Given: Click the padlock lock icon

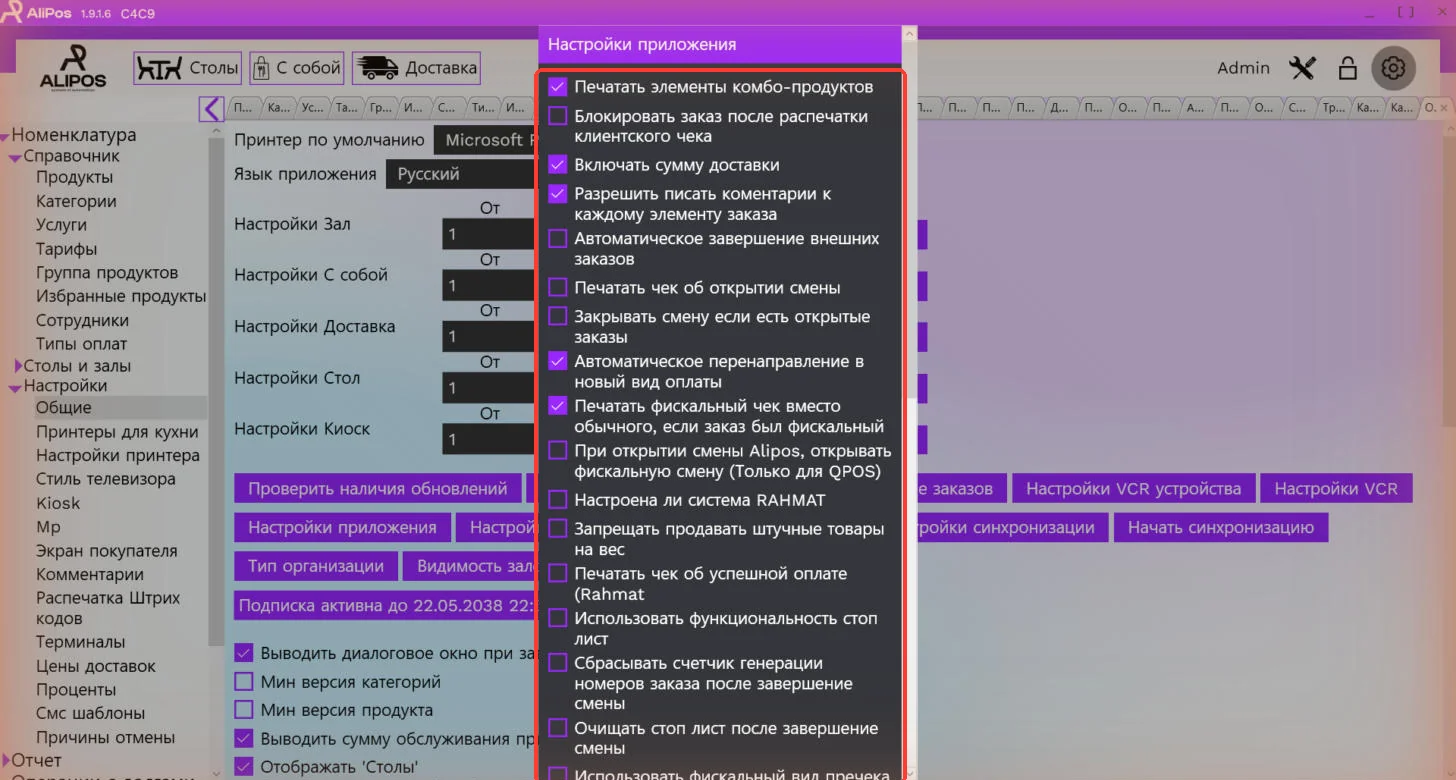Looking at the screenshot, I should tap(1348, 68).
